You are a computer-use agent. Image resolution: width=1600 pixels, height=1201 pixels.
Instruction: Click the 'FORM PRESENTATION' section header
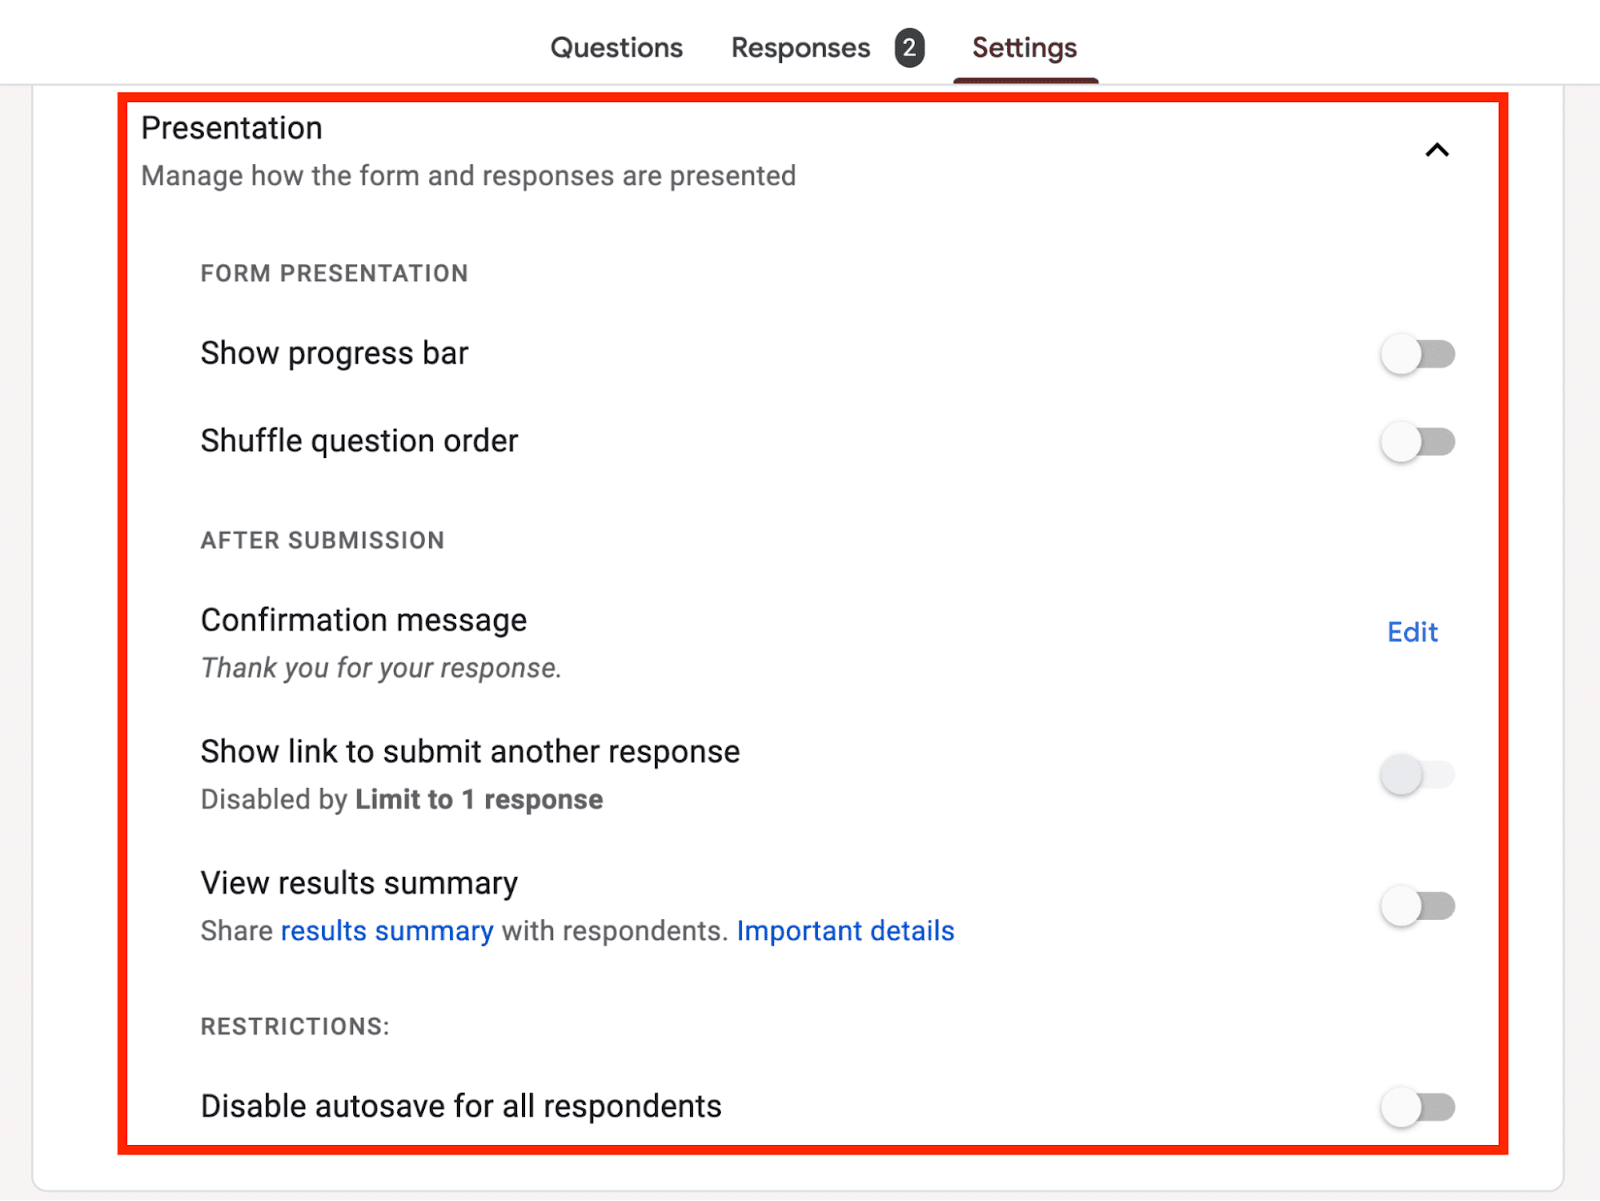334,274
